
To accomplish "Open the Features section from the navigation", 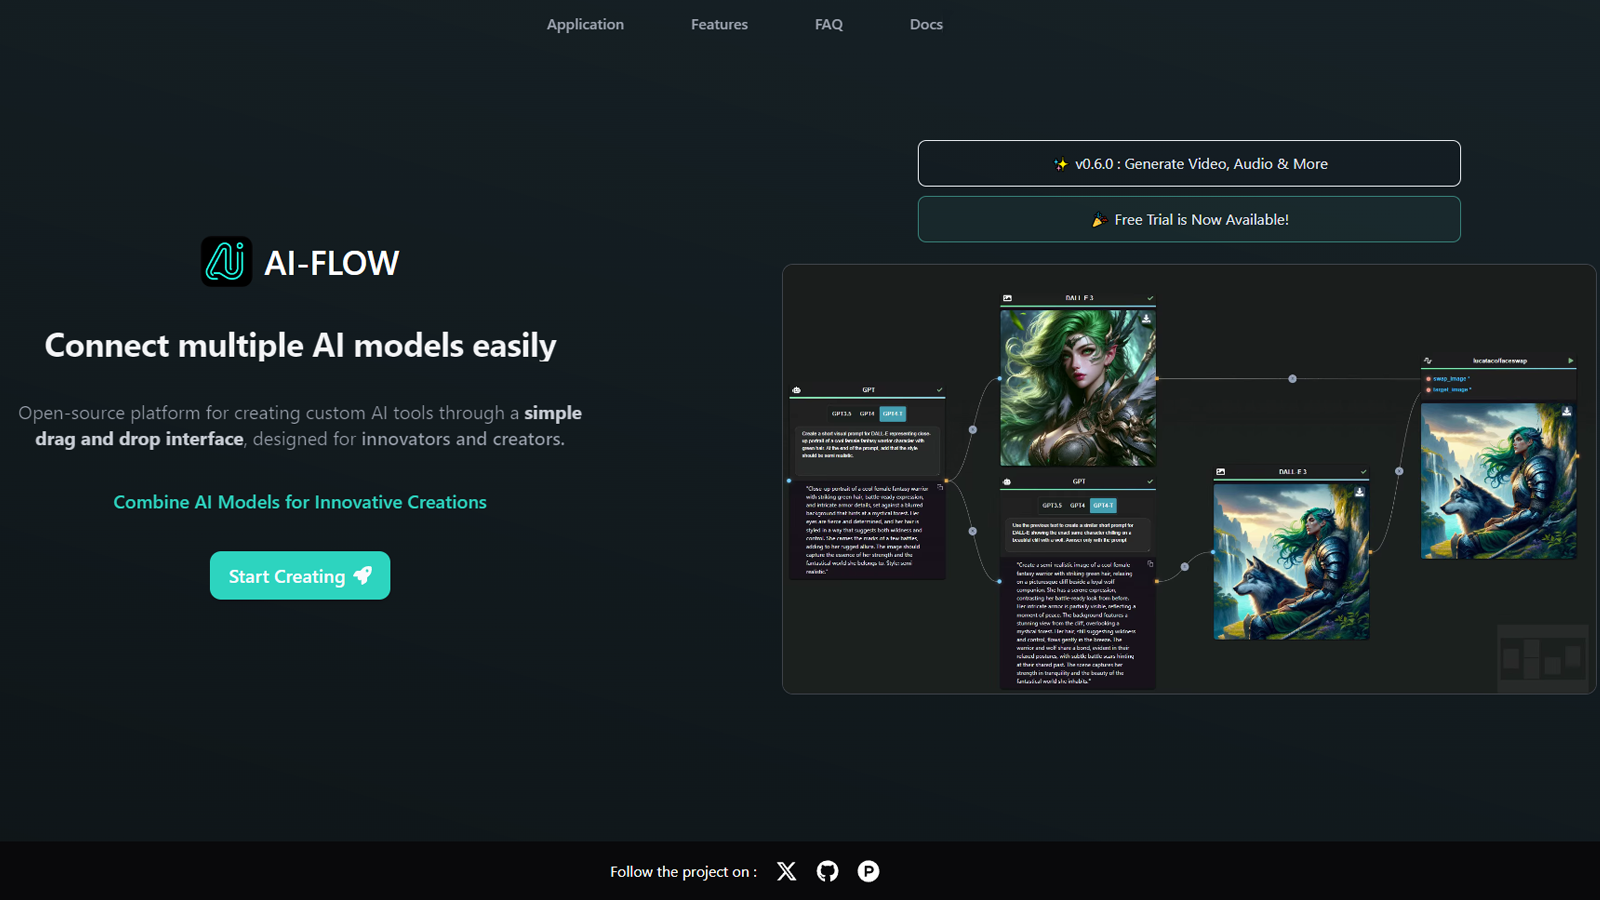I will [719, 24].
